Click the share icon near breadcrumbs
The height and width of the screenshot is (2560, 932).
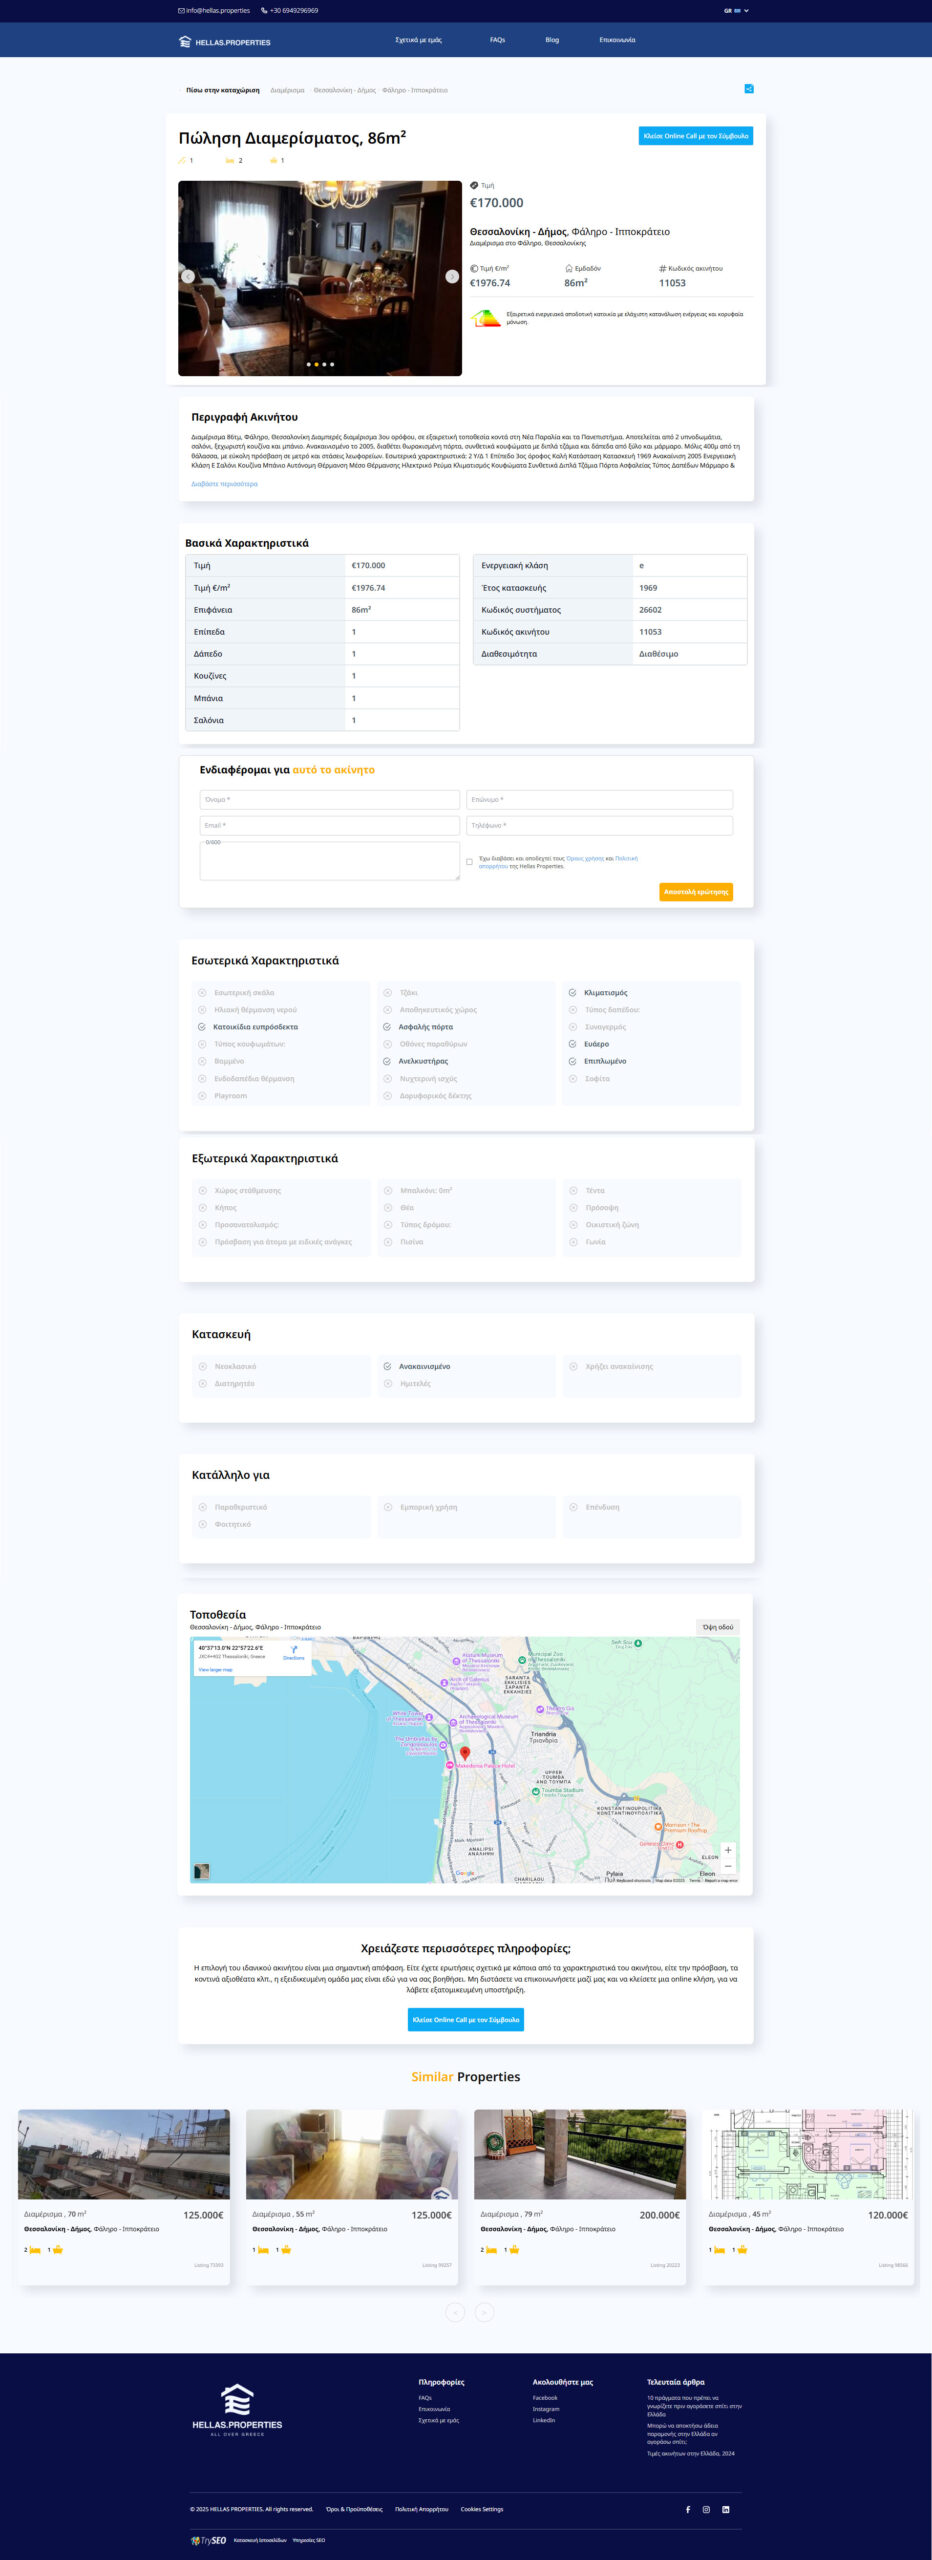click(749, 89)
